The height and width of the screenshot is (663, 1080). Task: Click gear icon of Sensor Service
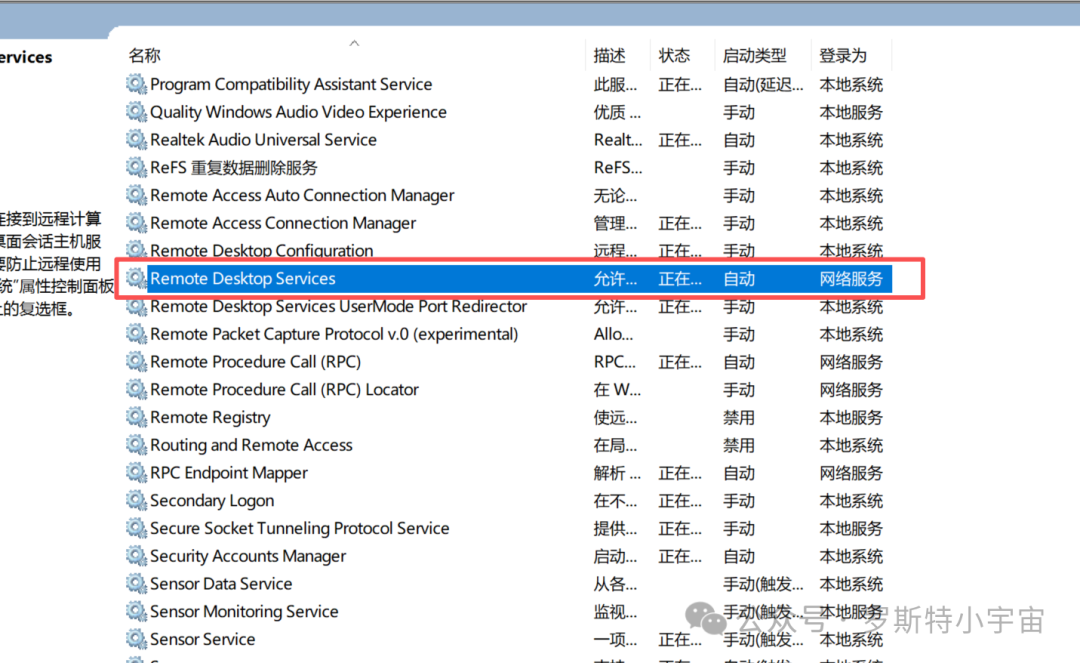[x=136, y=639]
